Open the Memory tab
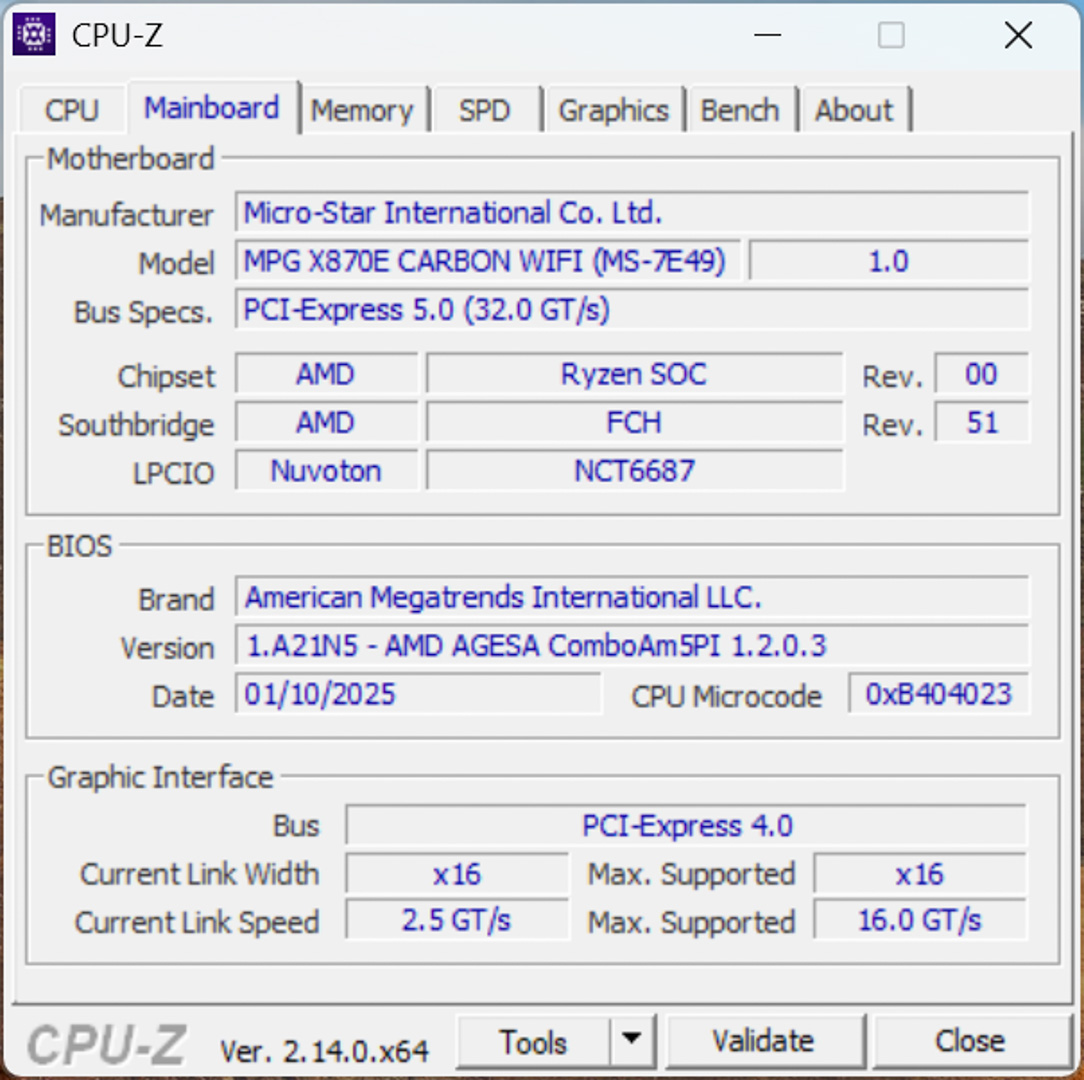Screen dimensions: 1084x1080 tap(362, 110)
